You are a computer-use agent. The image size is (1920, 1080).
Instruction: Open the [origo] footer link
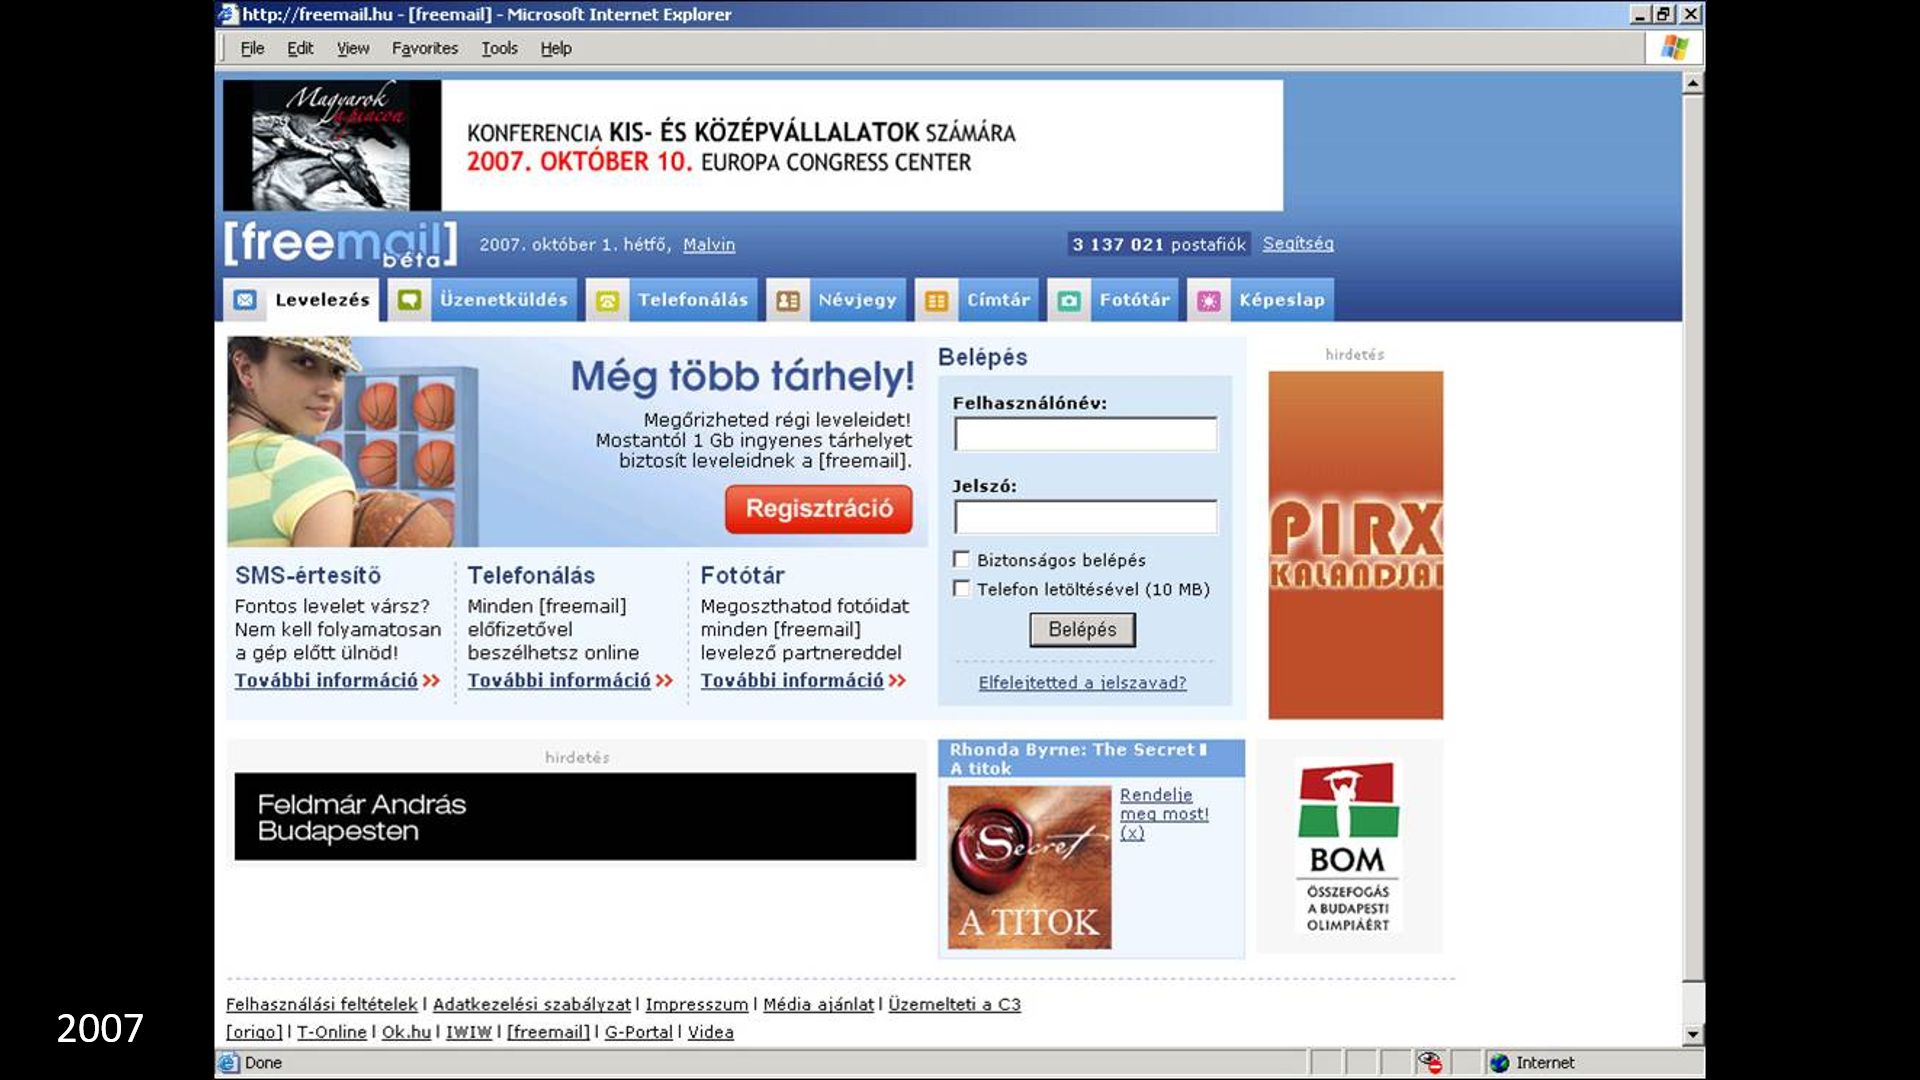(254, 1032)
